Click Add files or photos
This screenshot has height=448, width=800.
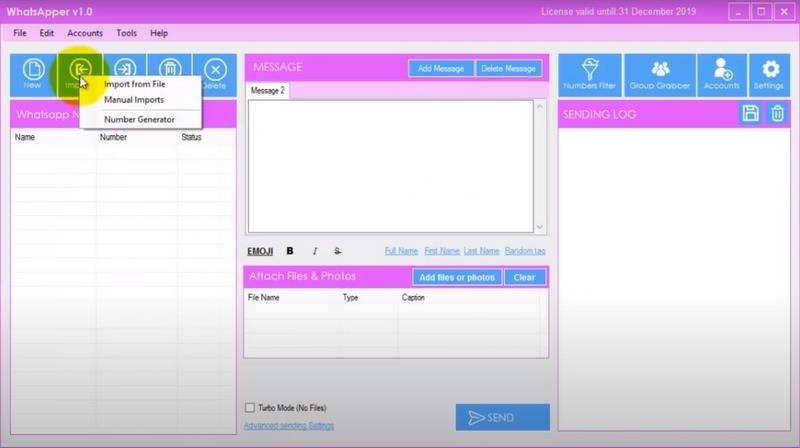click(x=457, y=278)
